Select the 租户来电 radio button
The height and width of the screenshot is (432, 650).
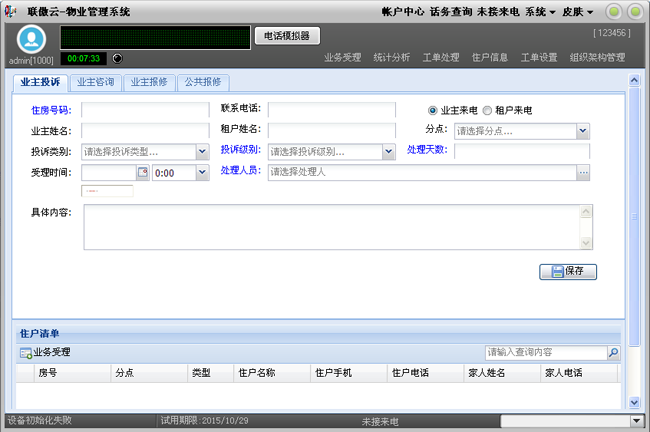tap(487, 110)
